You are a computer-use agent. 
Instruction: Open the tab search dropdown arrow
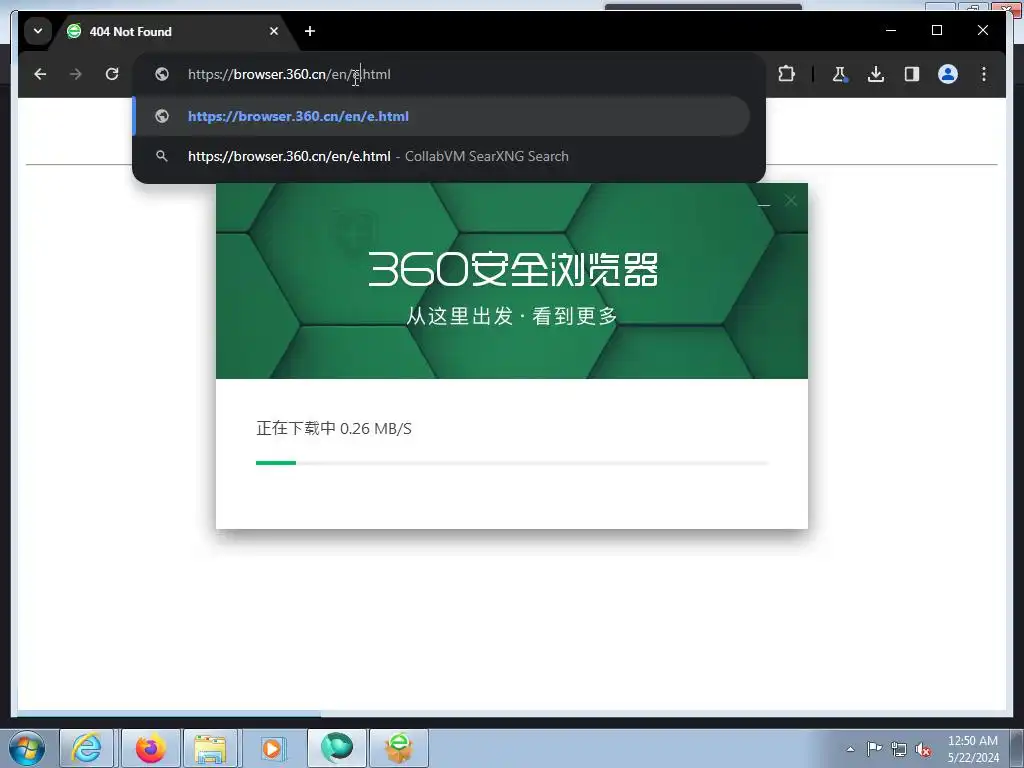tap(38, 31)
